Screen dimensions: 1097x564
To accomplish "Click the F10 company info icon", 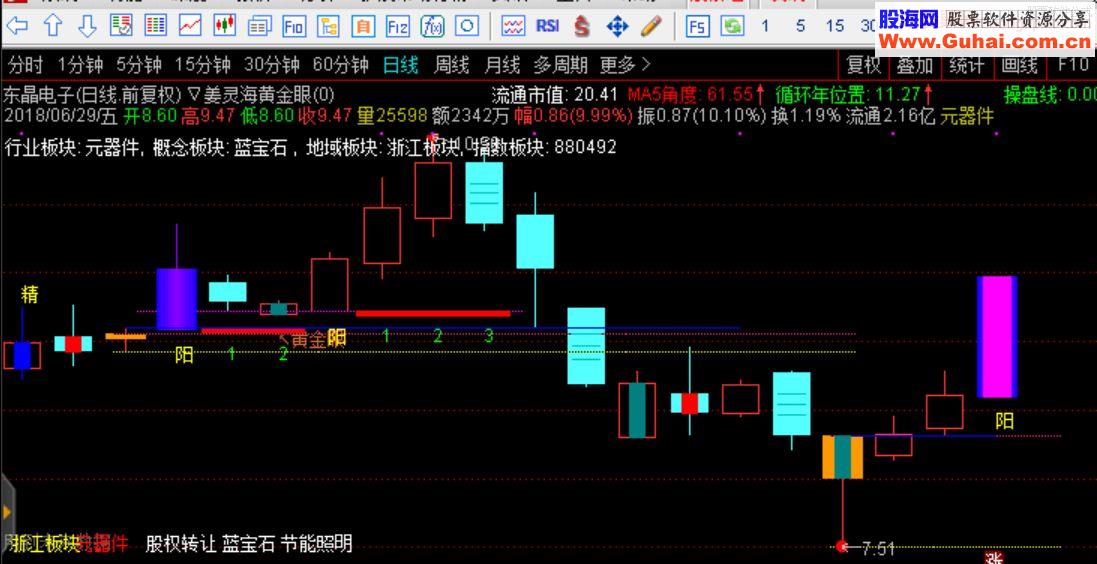I will (x=294, y=27).
